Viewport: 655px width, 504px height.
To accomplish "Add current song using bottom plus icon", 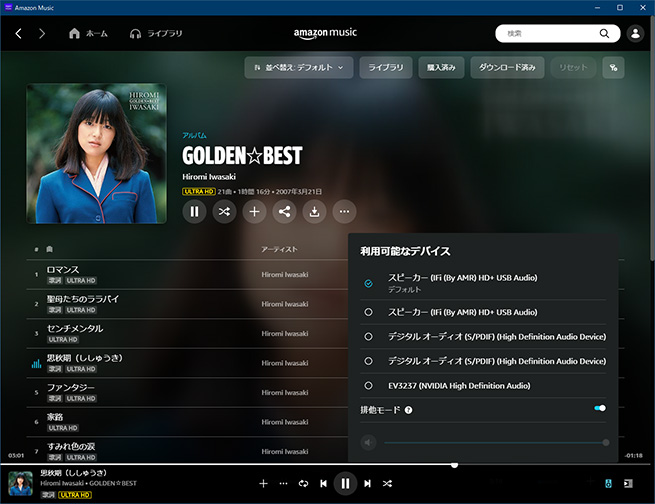I will [263, 484].
